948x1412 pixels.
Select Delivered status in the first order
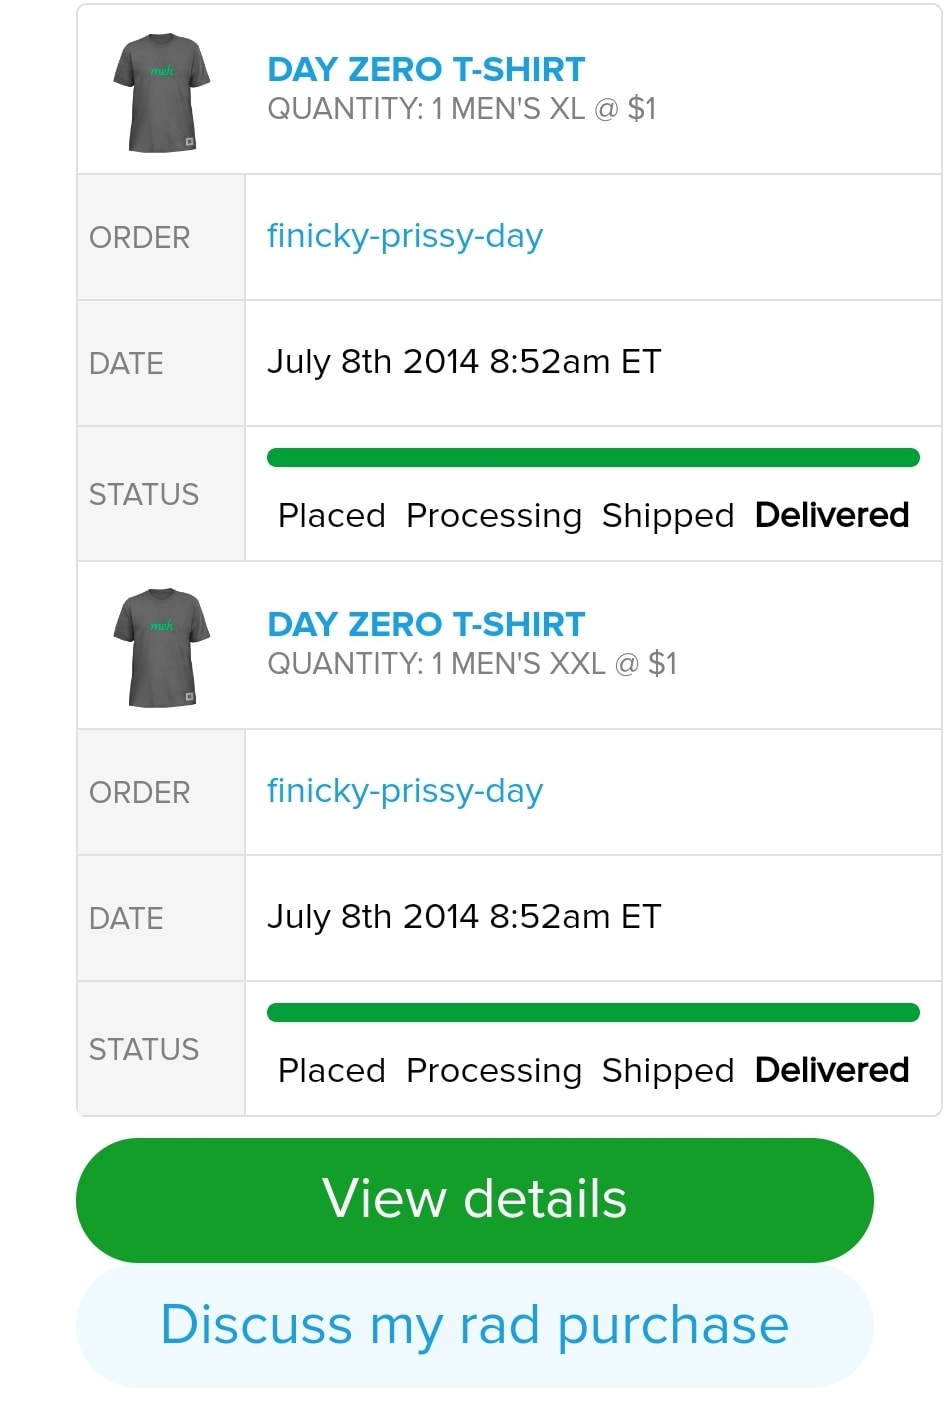pyautogui.click(x=831, y=515)
